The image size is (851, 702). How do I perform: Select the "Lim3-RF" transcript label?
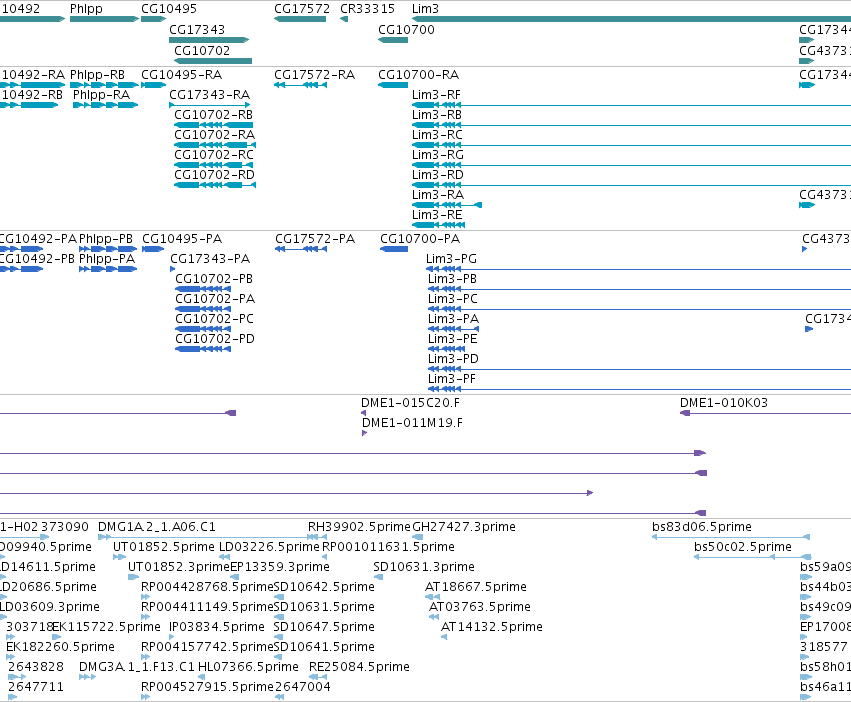click(x=436, y=94)
